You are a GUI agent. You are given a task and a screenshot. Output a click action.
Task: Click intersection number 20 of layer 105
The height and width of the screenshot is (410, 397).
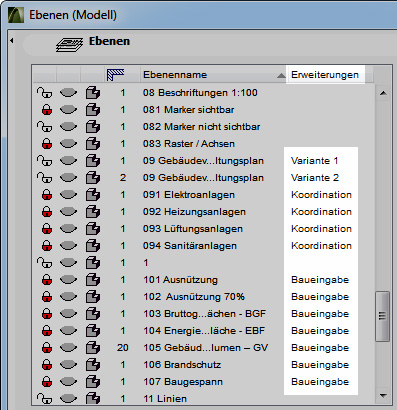(123, 348)
